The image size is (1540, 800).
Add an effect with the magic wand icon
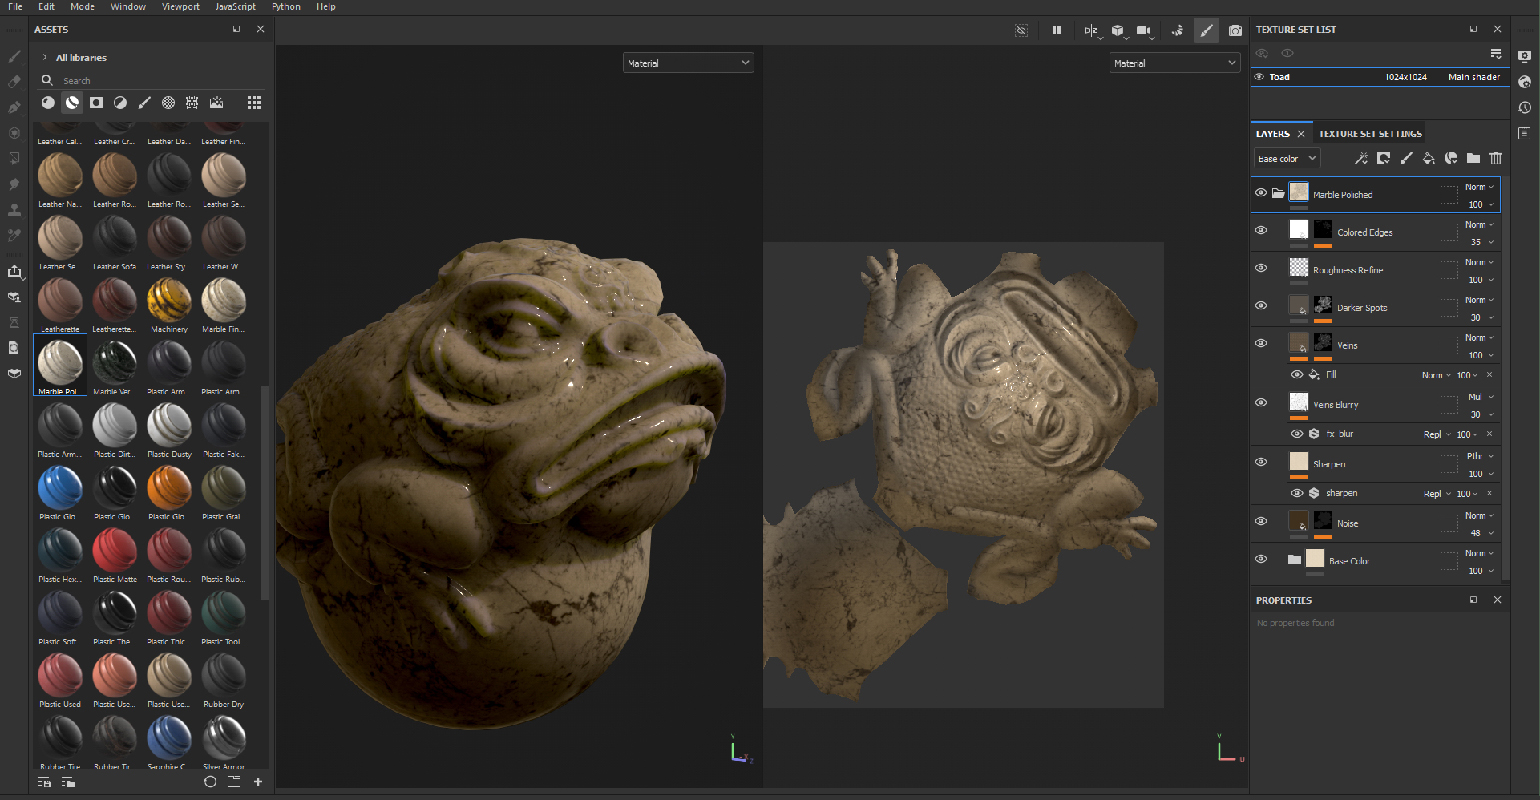coord(1361,158)
